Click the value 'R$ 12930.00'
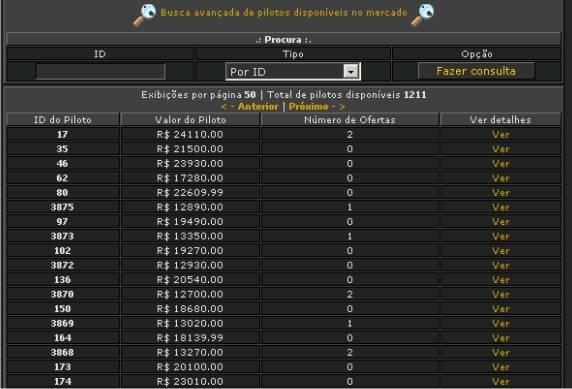 point(190,265)
